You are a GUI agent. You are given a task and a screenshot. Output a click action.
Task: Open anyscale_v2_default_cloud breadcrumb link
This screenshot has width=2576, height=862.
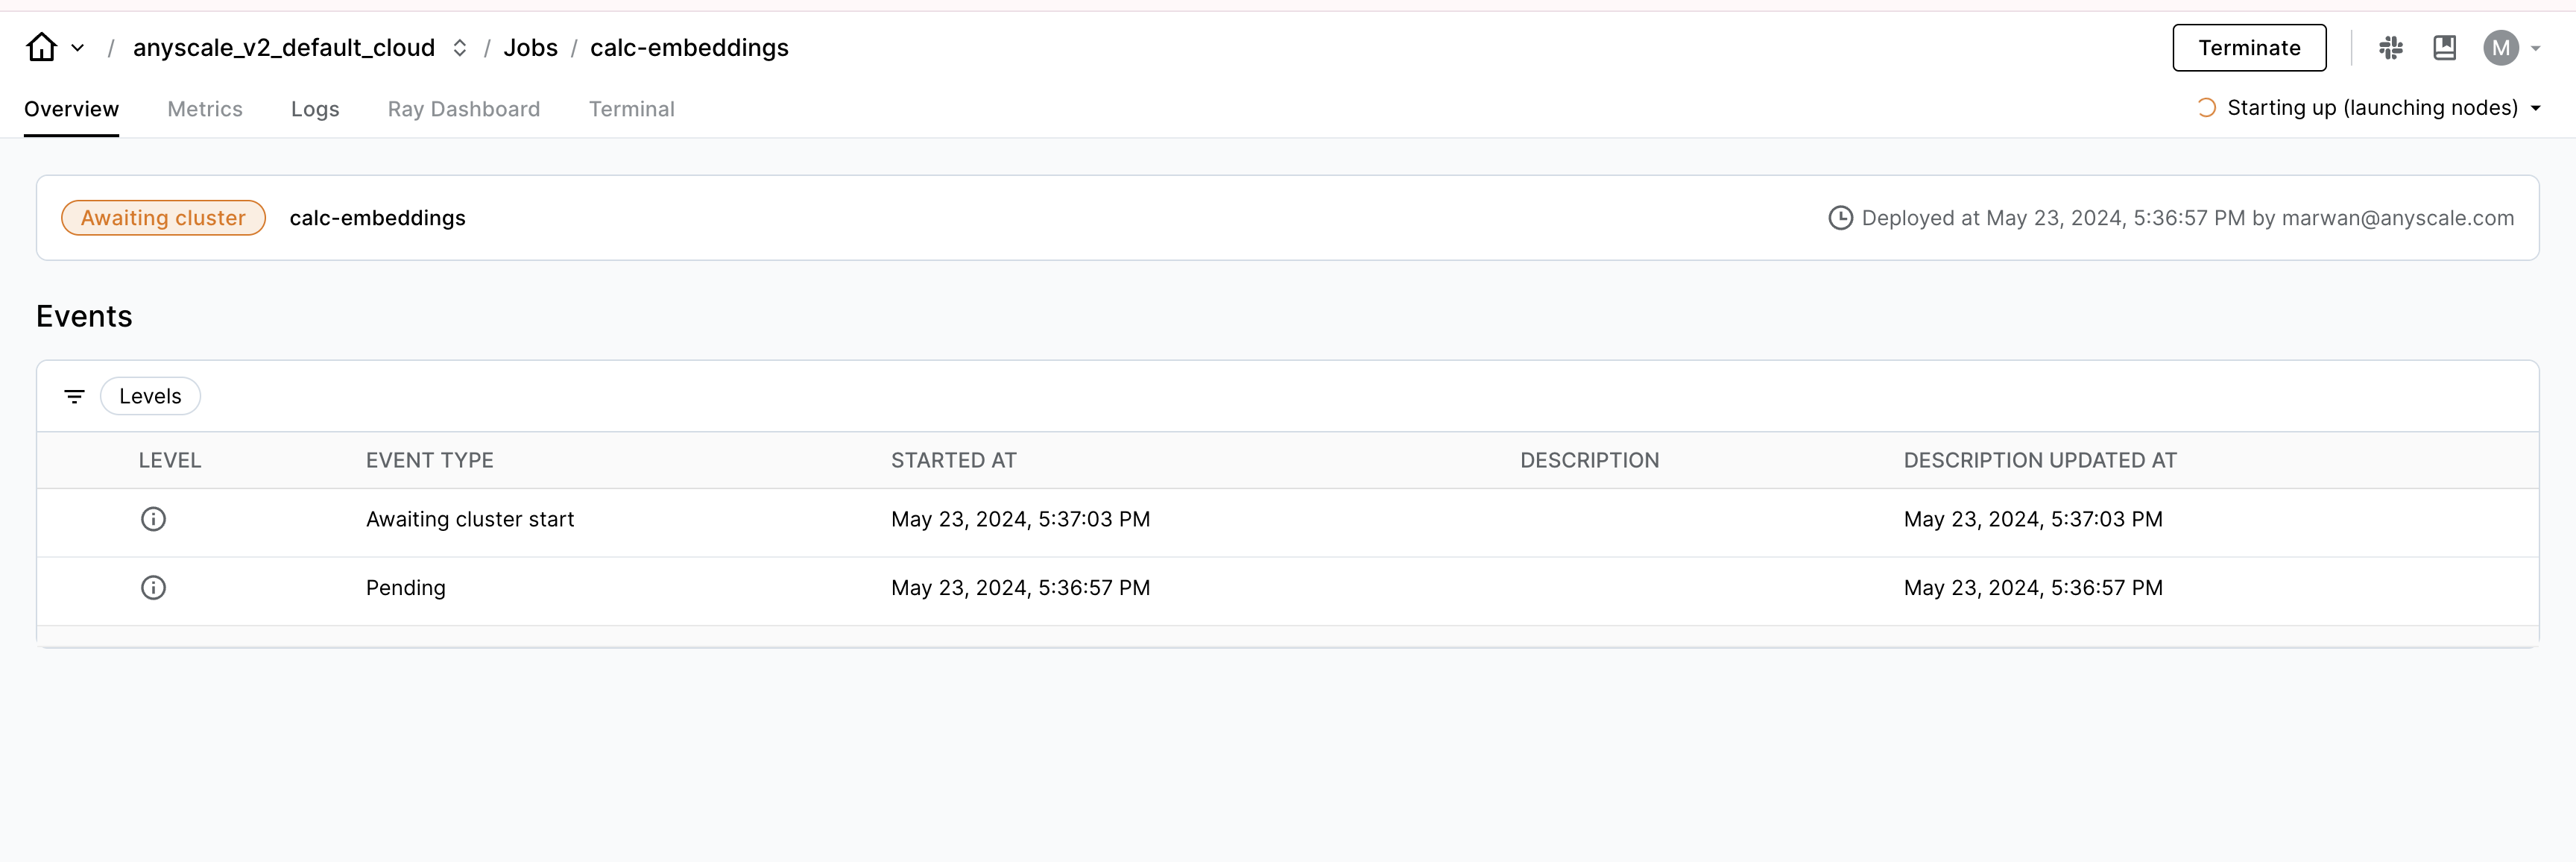284,48
